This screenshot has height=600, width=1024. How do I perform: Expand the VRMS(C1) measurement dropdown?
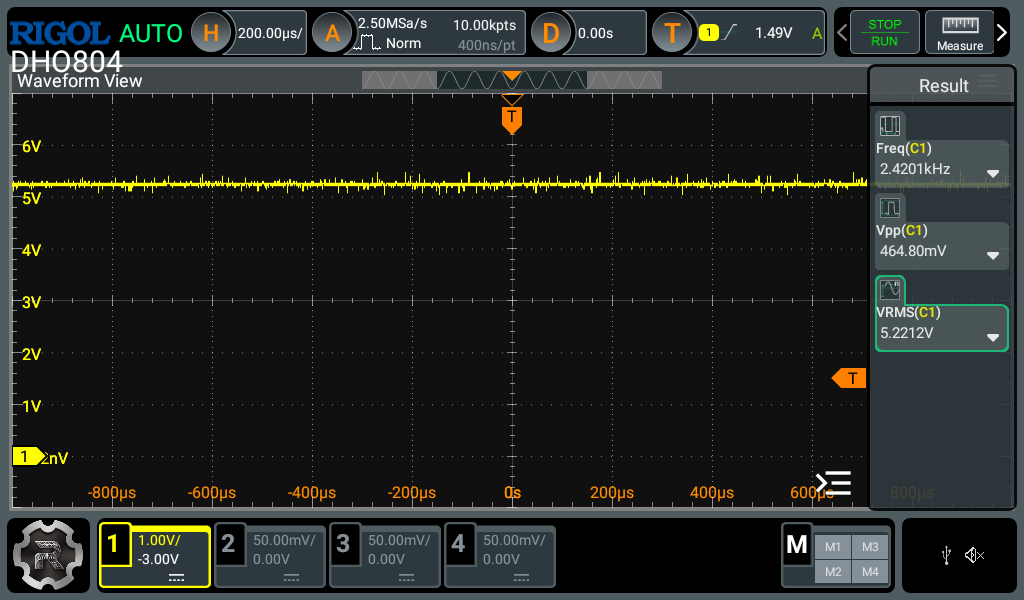tap(992, 337)
